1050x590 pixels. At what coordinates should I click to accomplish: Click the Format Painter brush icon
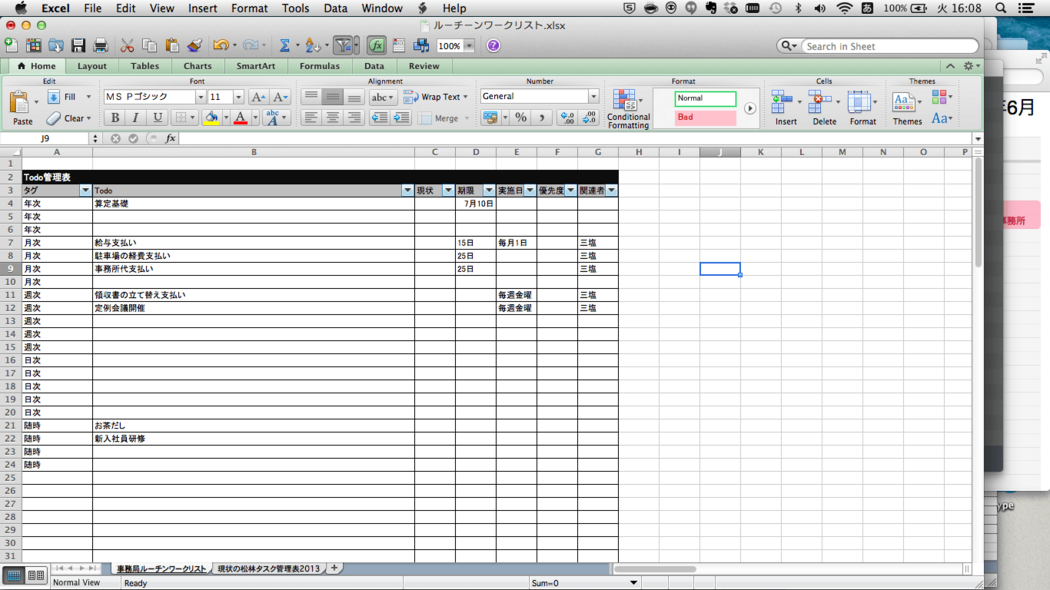point(194,46)
